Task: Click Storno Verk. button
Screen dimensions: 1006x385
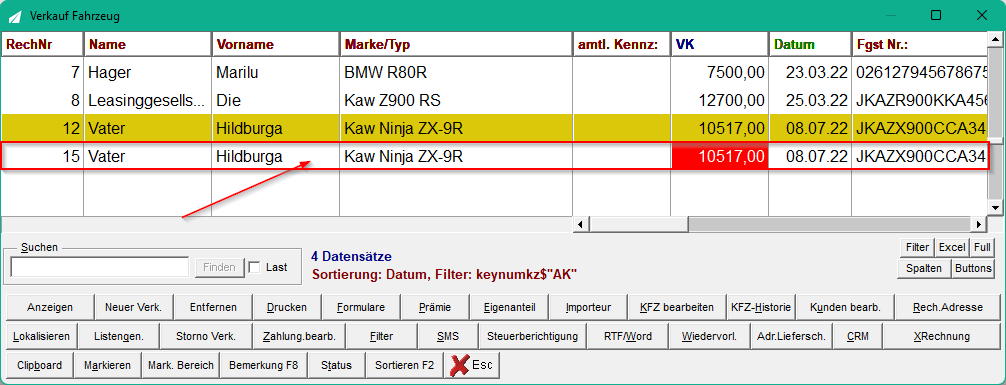Action: tap(207, 336)
